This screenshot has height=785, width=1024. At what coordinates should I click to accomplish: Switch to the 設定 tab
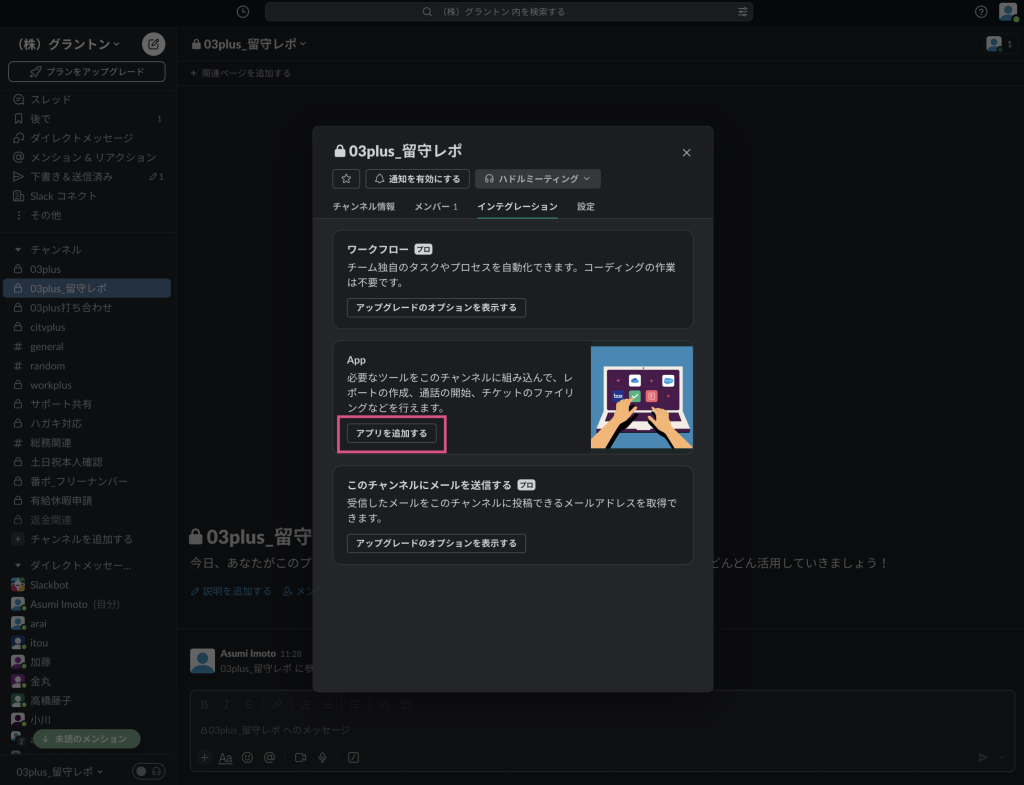pos(586,207)
